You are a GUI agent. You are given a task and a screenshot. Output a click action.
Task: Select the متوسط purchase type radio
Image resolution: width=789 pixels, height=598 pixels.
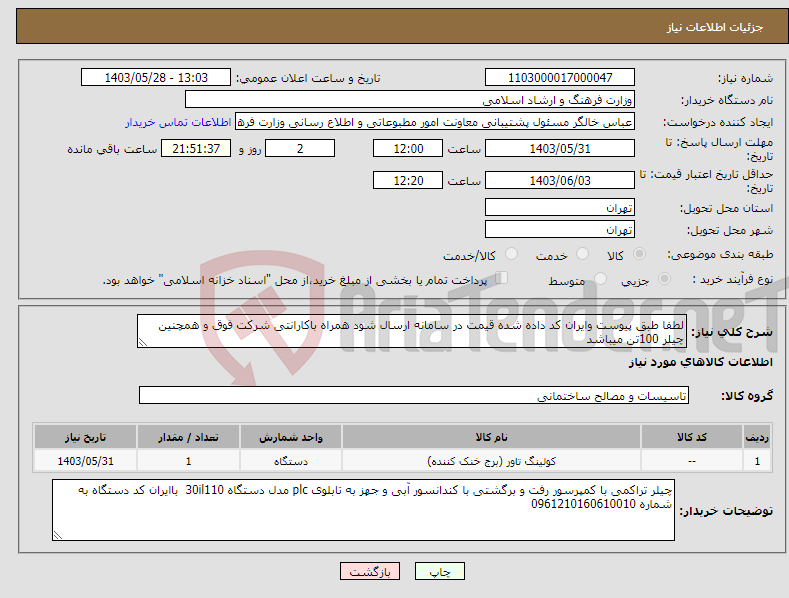point(600,278)
